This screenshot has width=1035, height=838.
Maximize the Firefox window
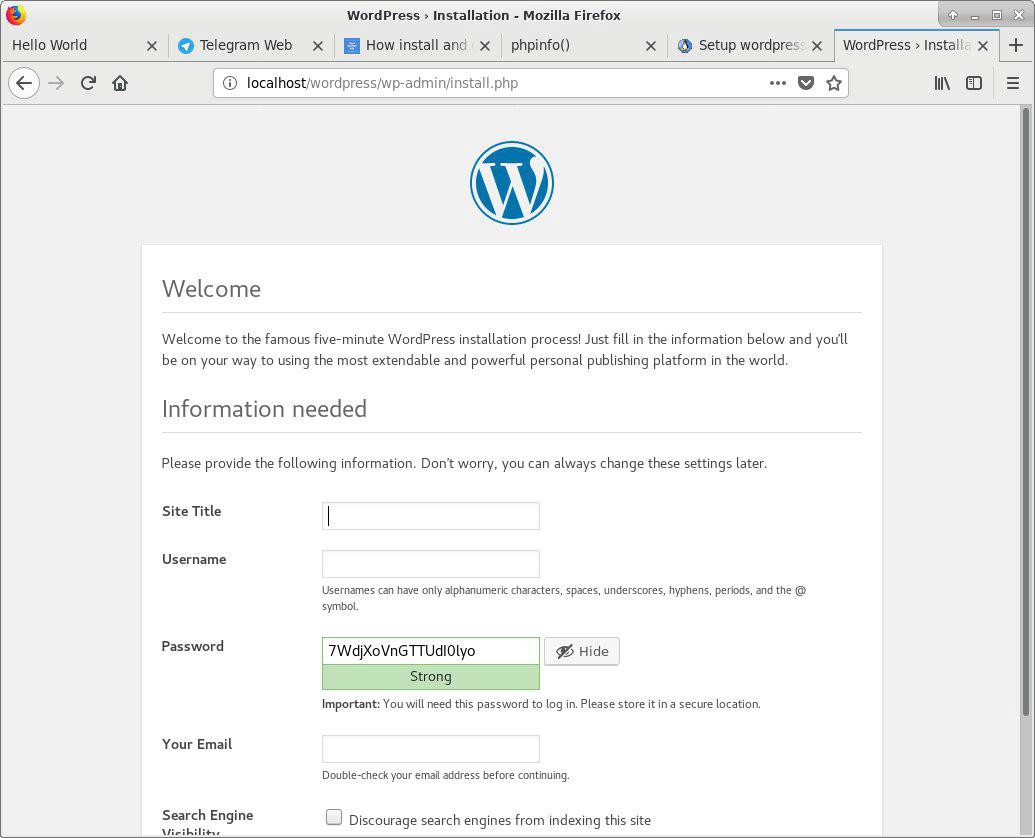click(997, 15)
